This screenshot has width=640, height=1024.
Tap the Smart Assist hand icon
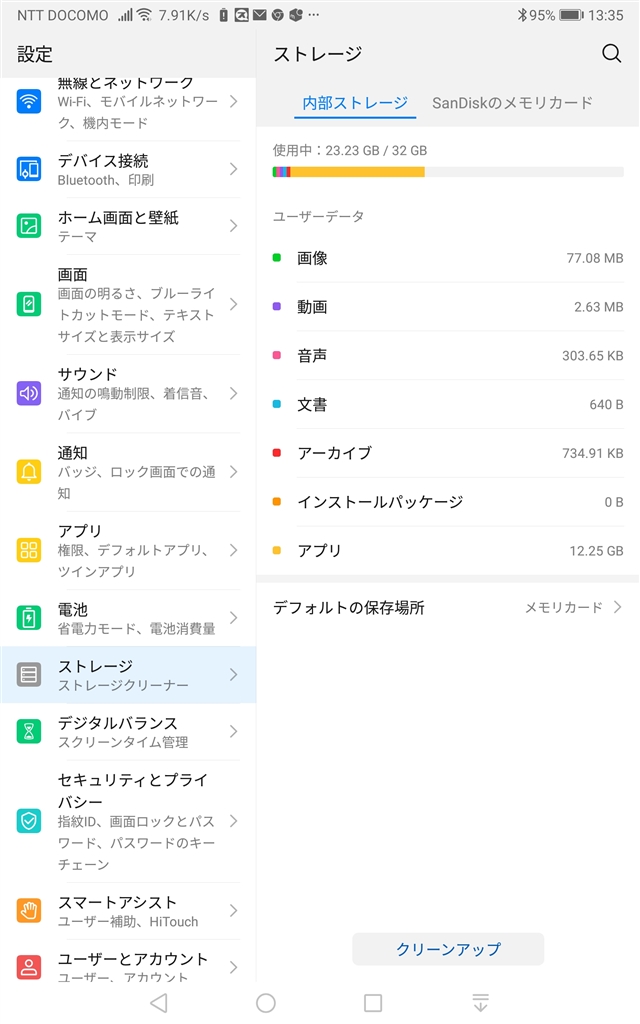(29, 910)
